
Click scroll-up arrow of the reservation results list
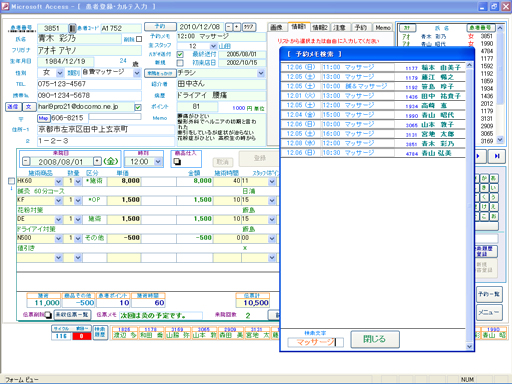coord(469,65)
